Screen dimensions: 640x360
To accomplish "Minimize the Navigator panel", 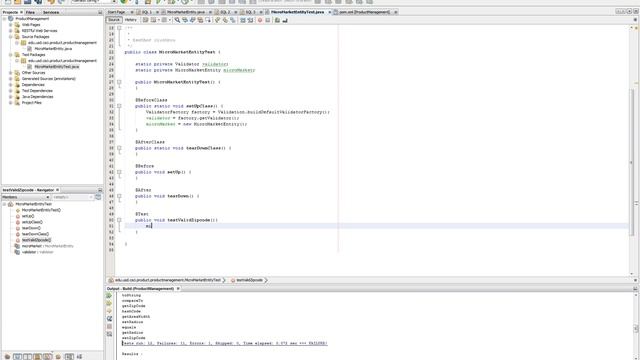I will tap(100, 190).
